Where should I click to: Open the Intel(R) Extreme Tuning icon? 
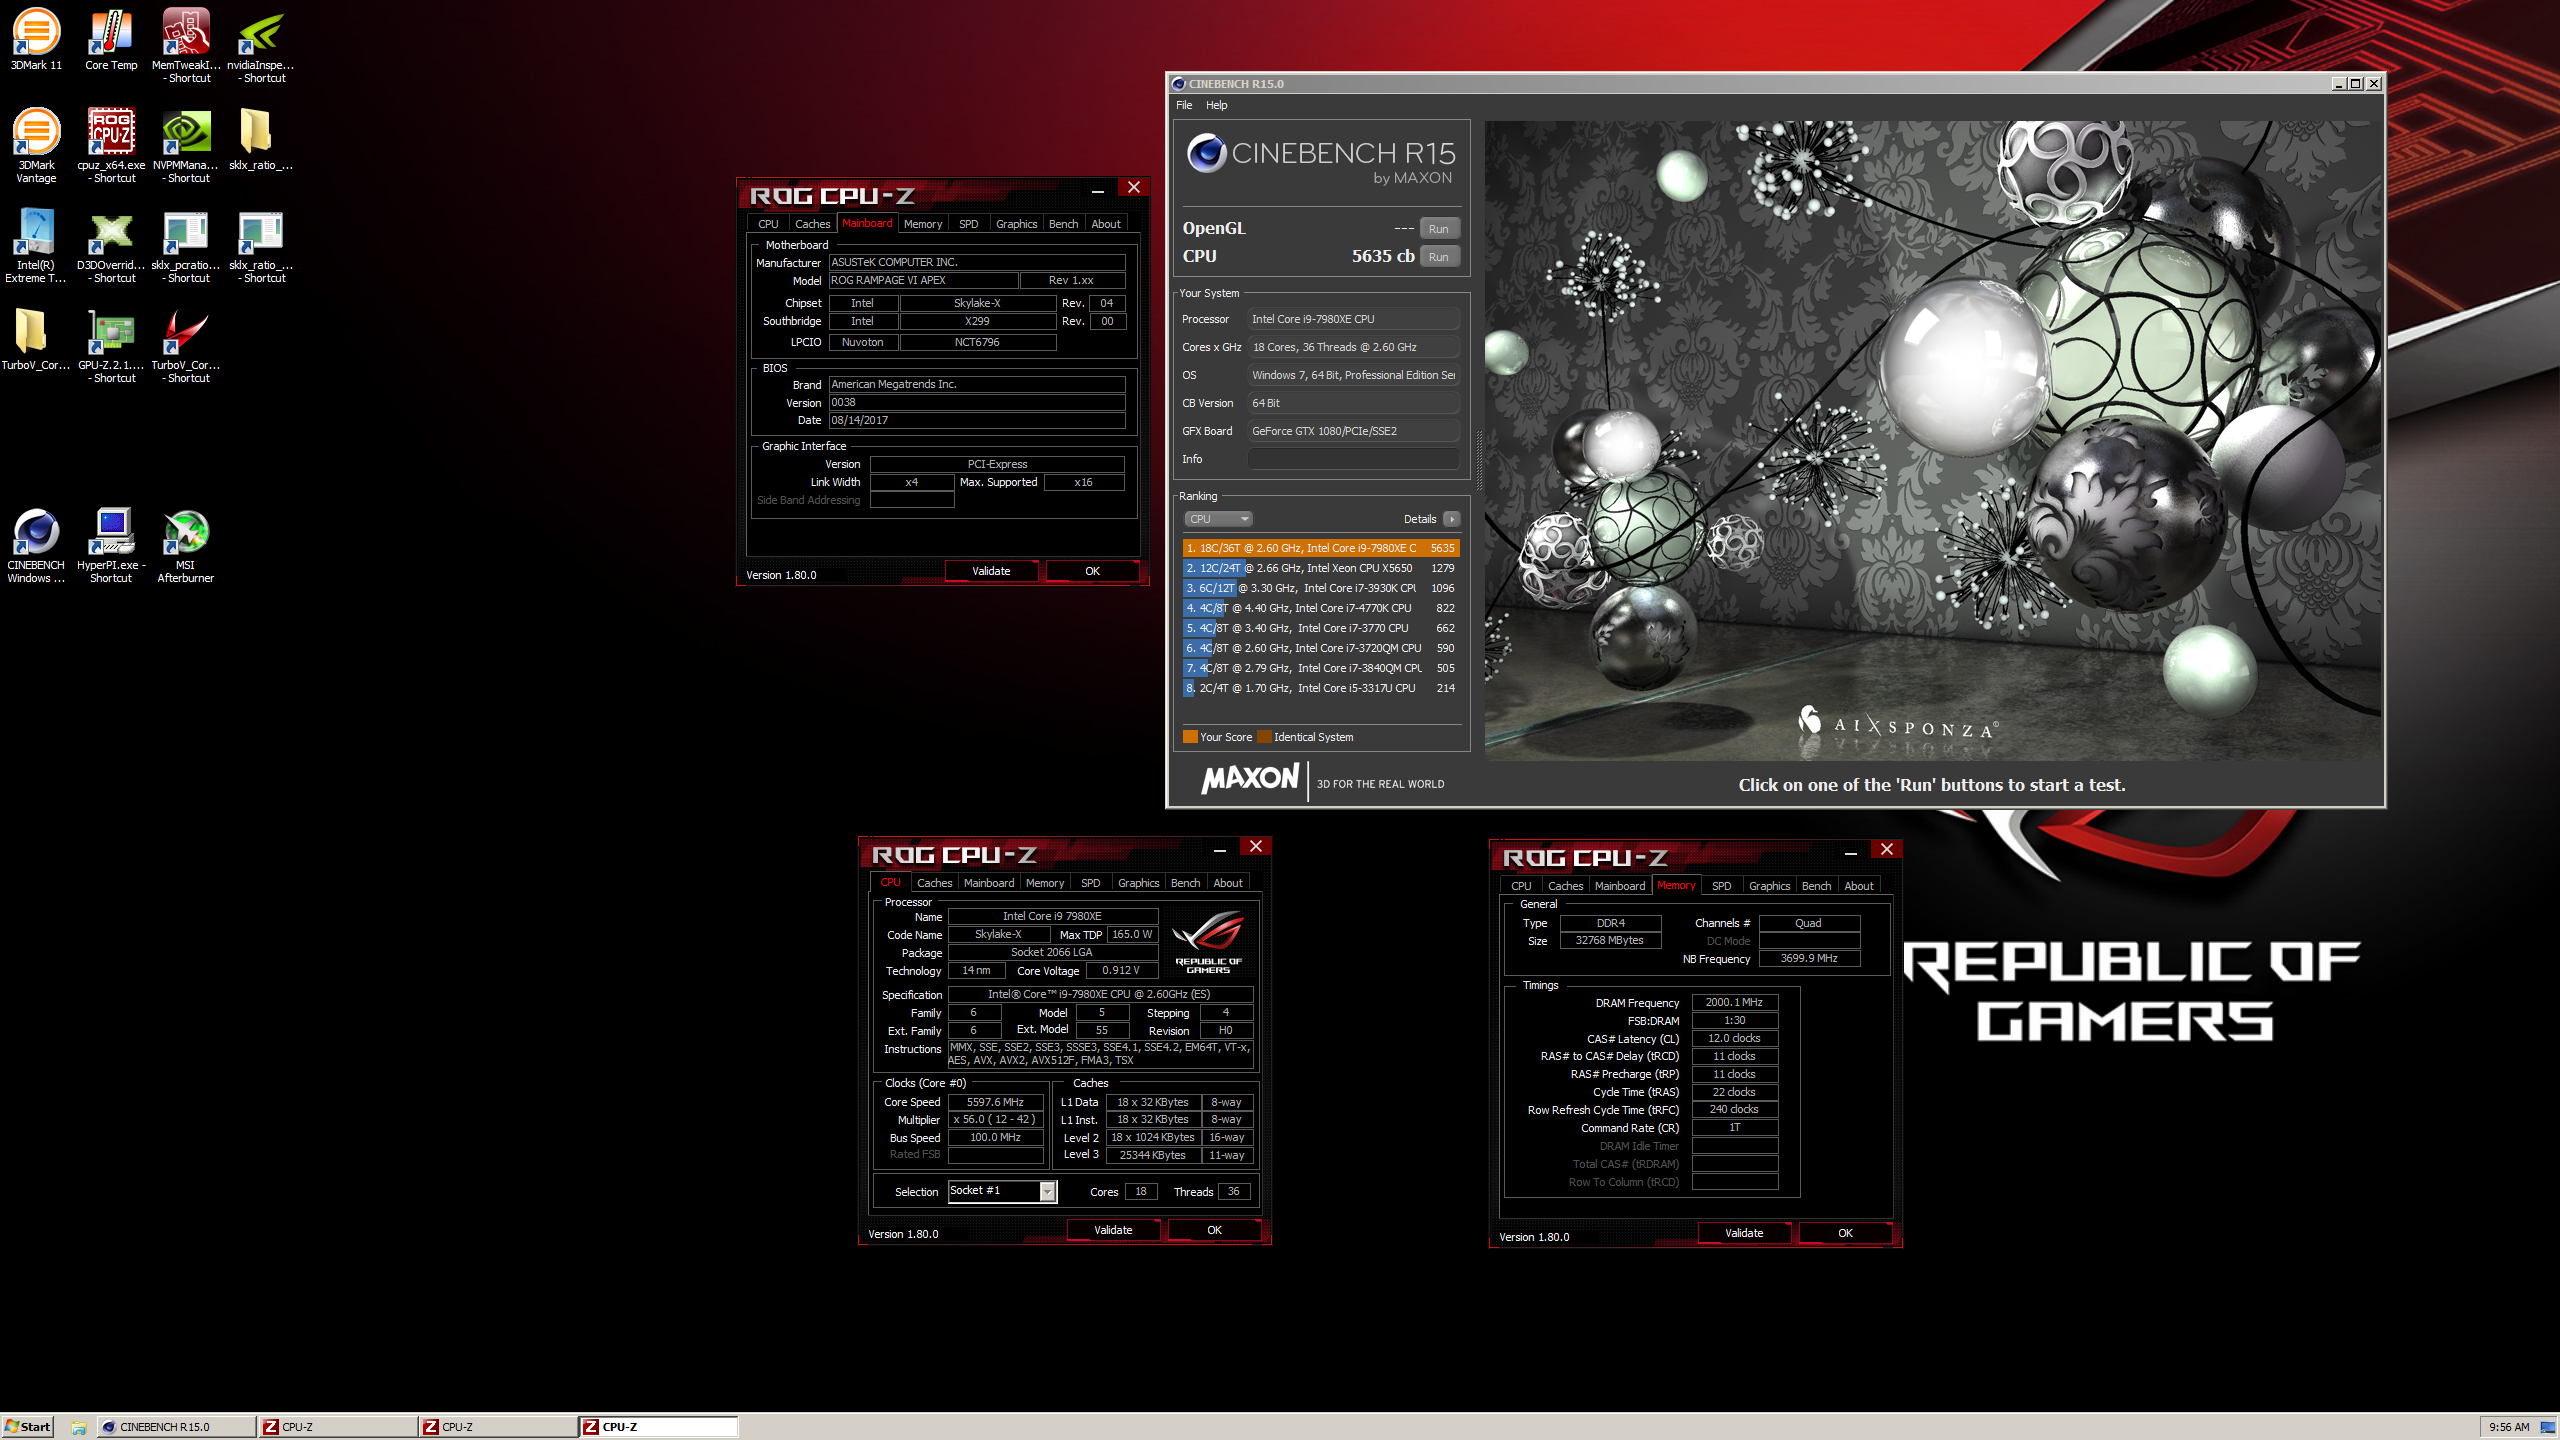(x=36, y=246)
